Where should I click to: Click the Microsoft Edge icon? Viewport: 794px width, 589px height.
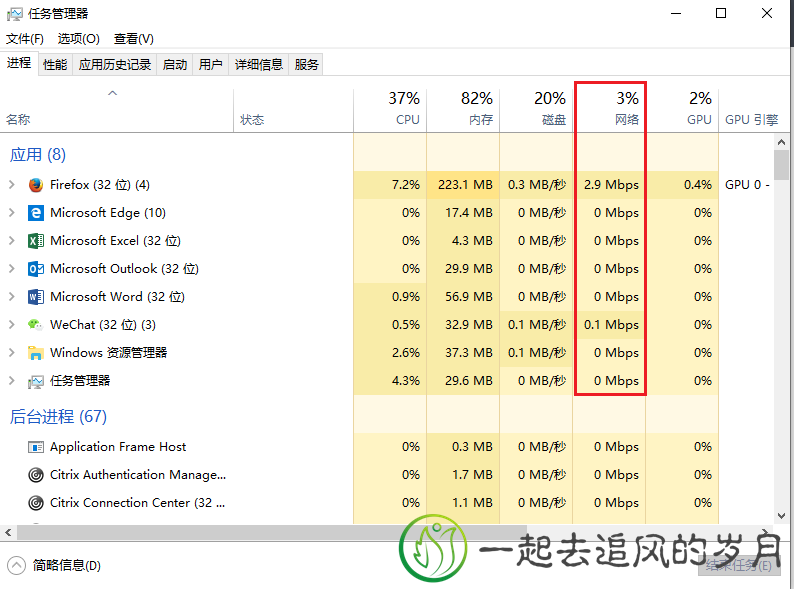point(35,213)
